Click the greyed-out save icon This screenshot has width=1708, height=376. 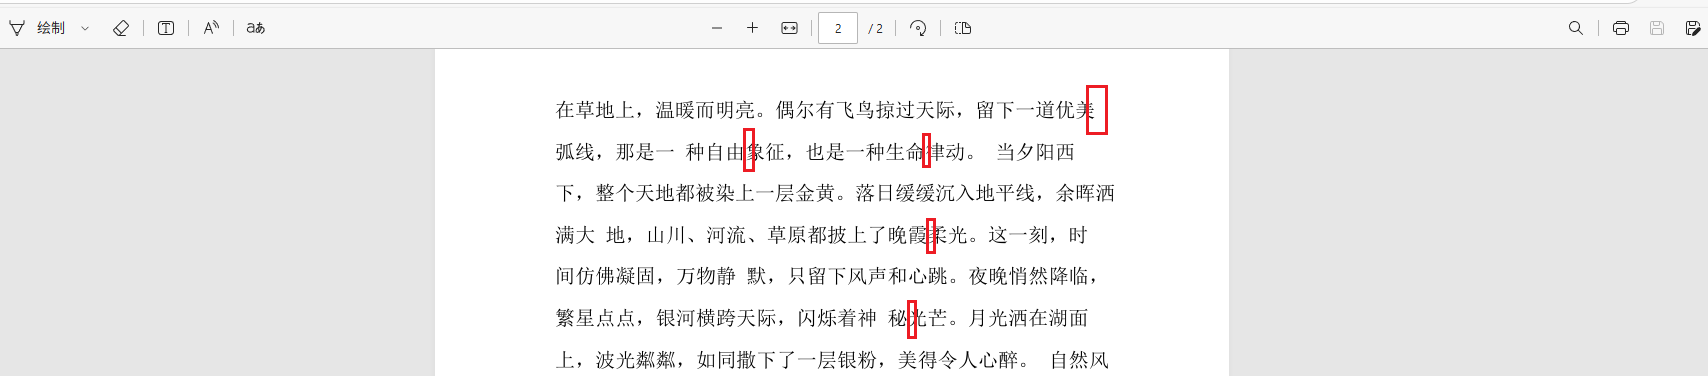point(1657,28)
